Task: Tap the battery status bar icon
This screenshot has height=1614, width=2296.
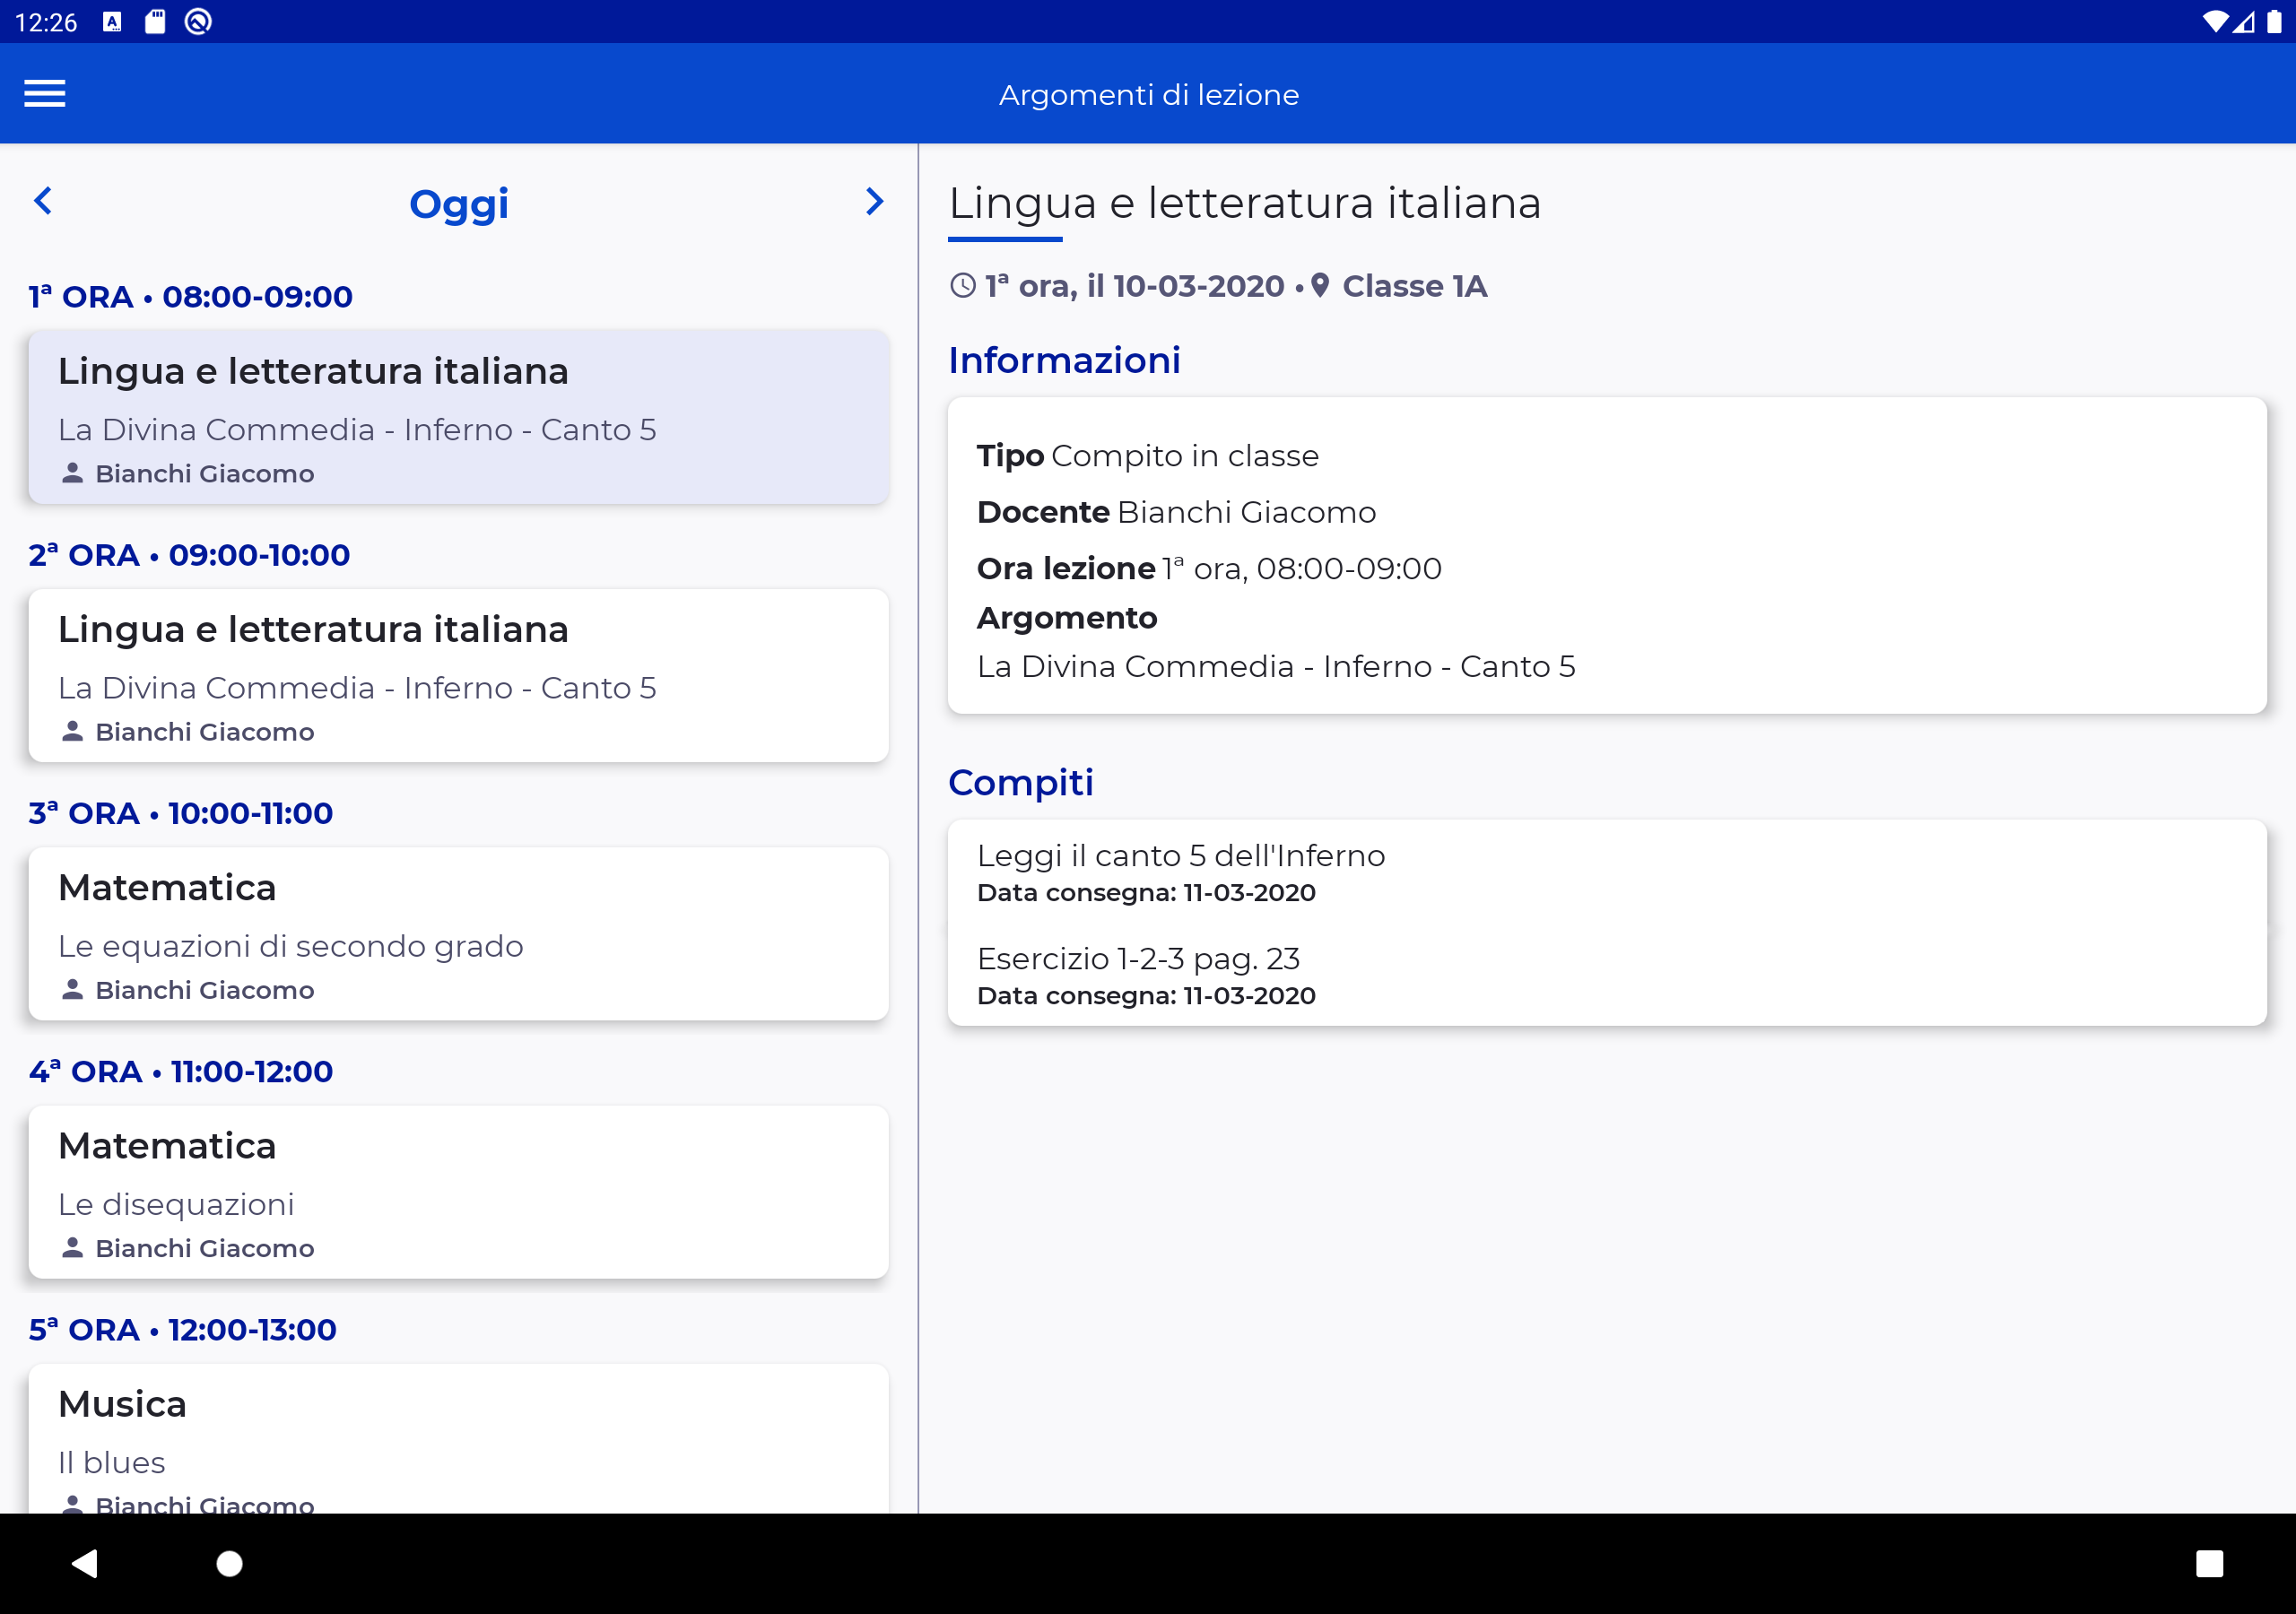Action: point(2274,22)
